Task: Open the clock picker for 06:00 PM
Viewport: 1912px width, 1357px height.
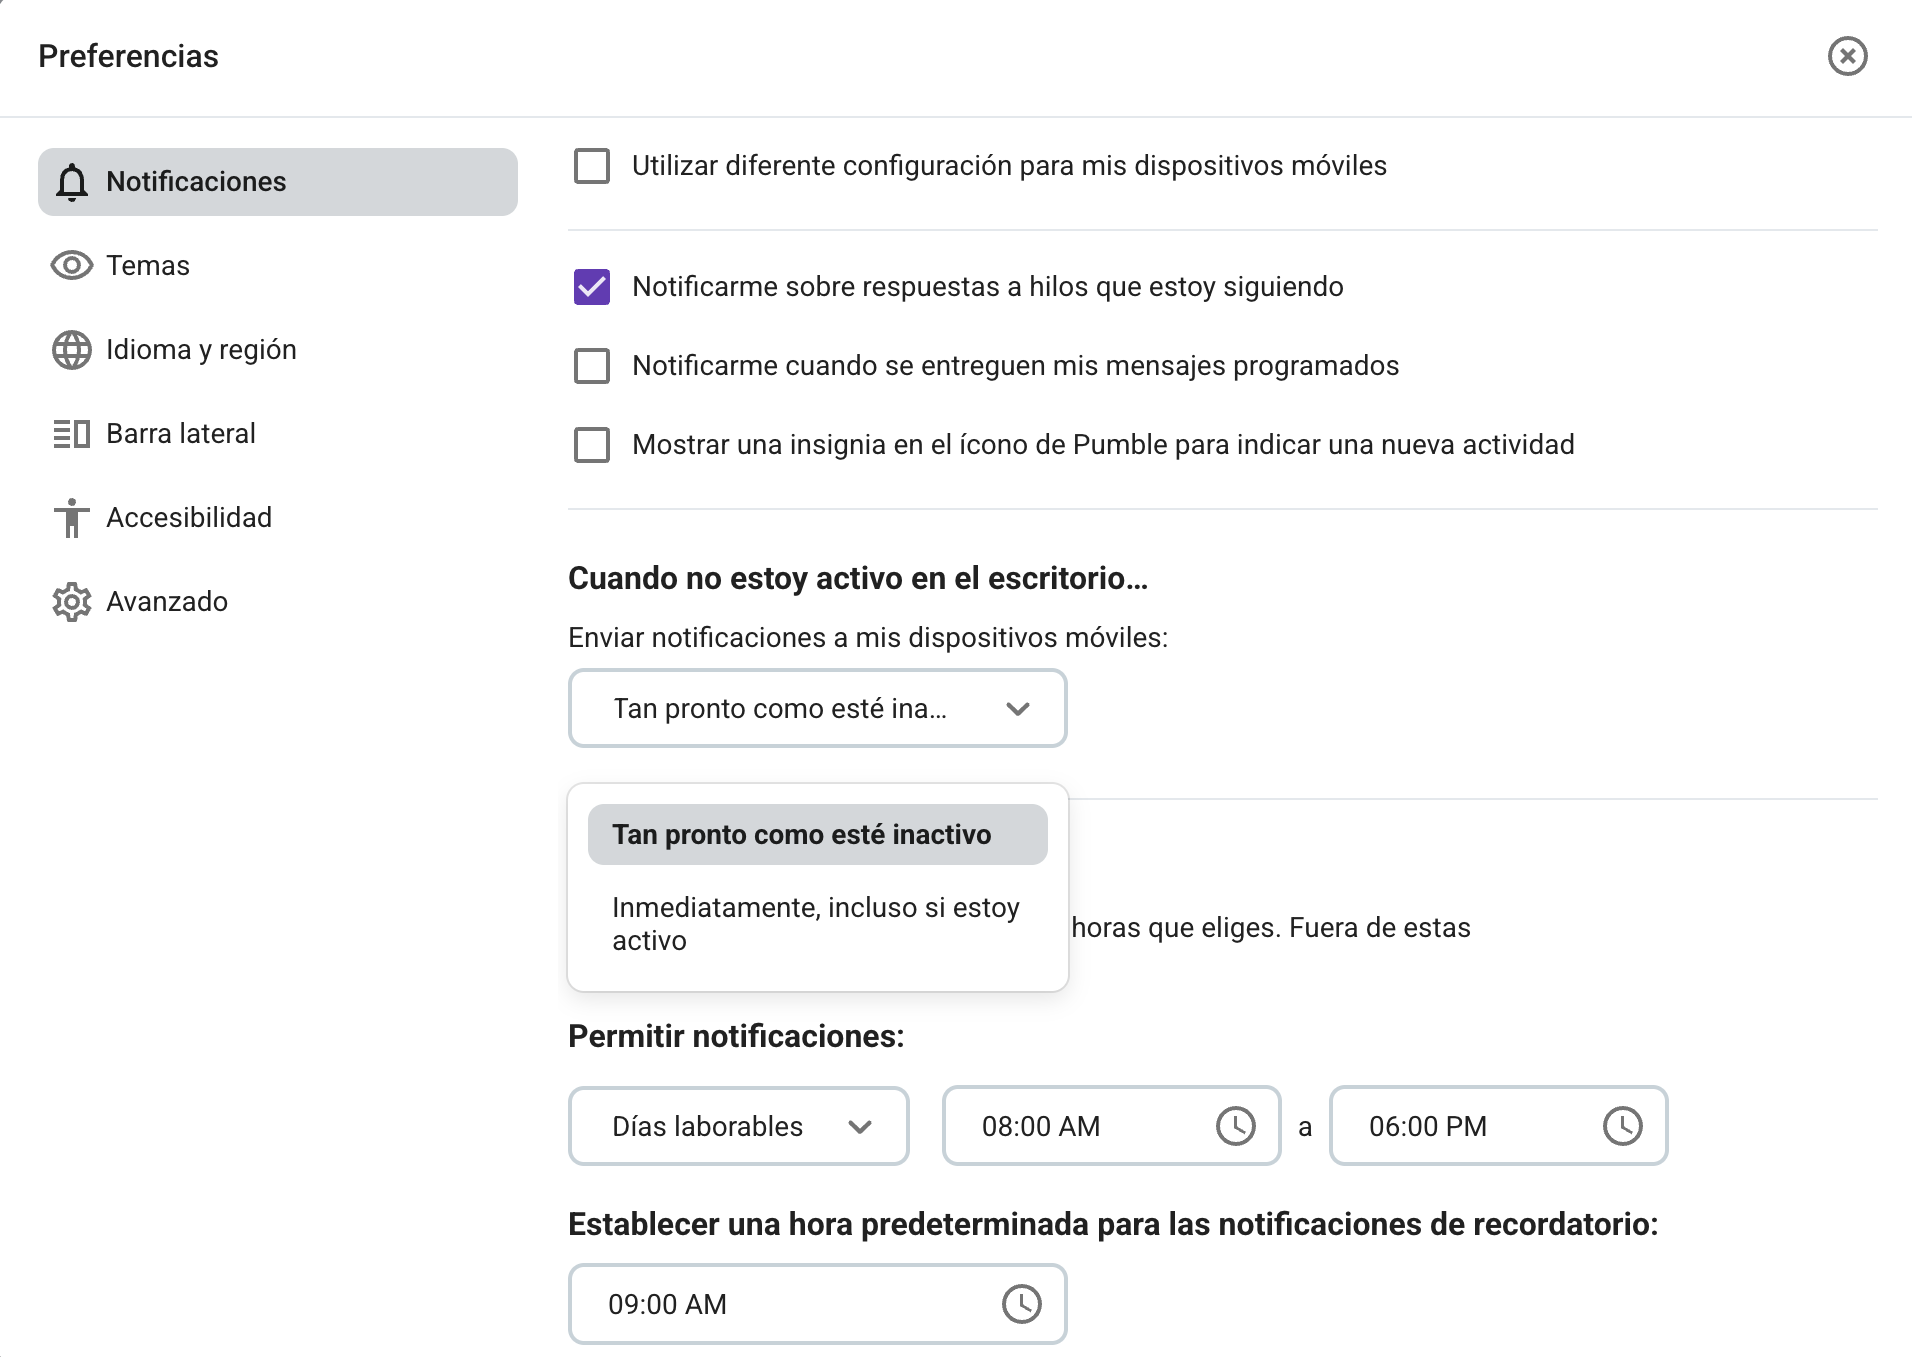Action: (x=1624, y=1126)
